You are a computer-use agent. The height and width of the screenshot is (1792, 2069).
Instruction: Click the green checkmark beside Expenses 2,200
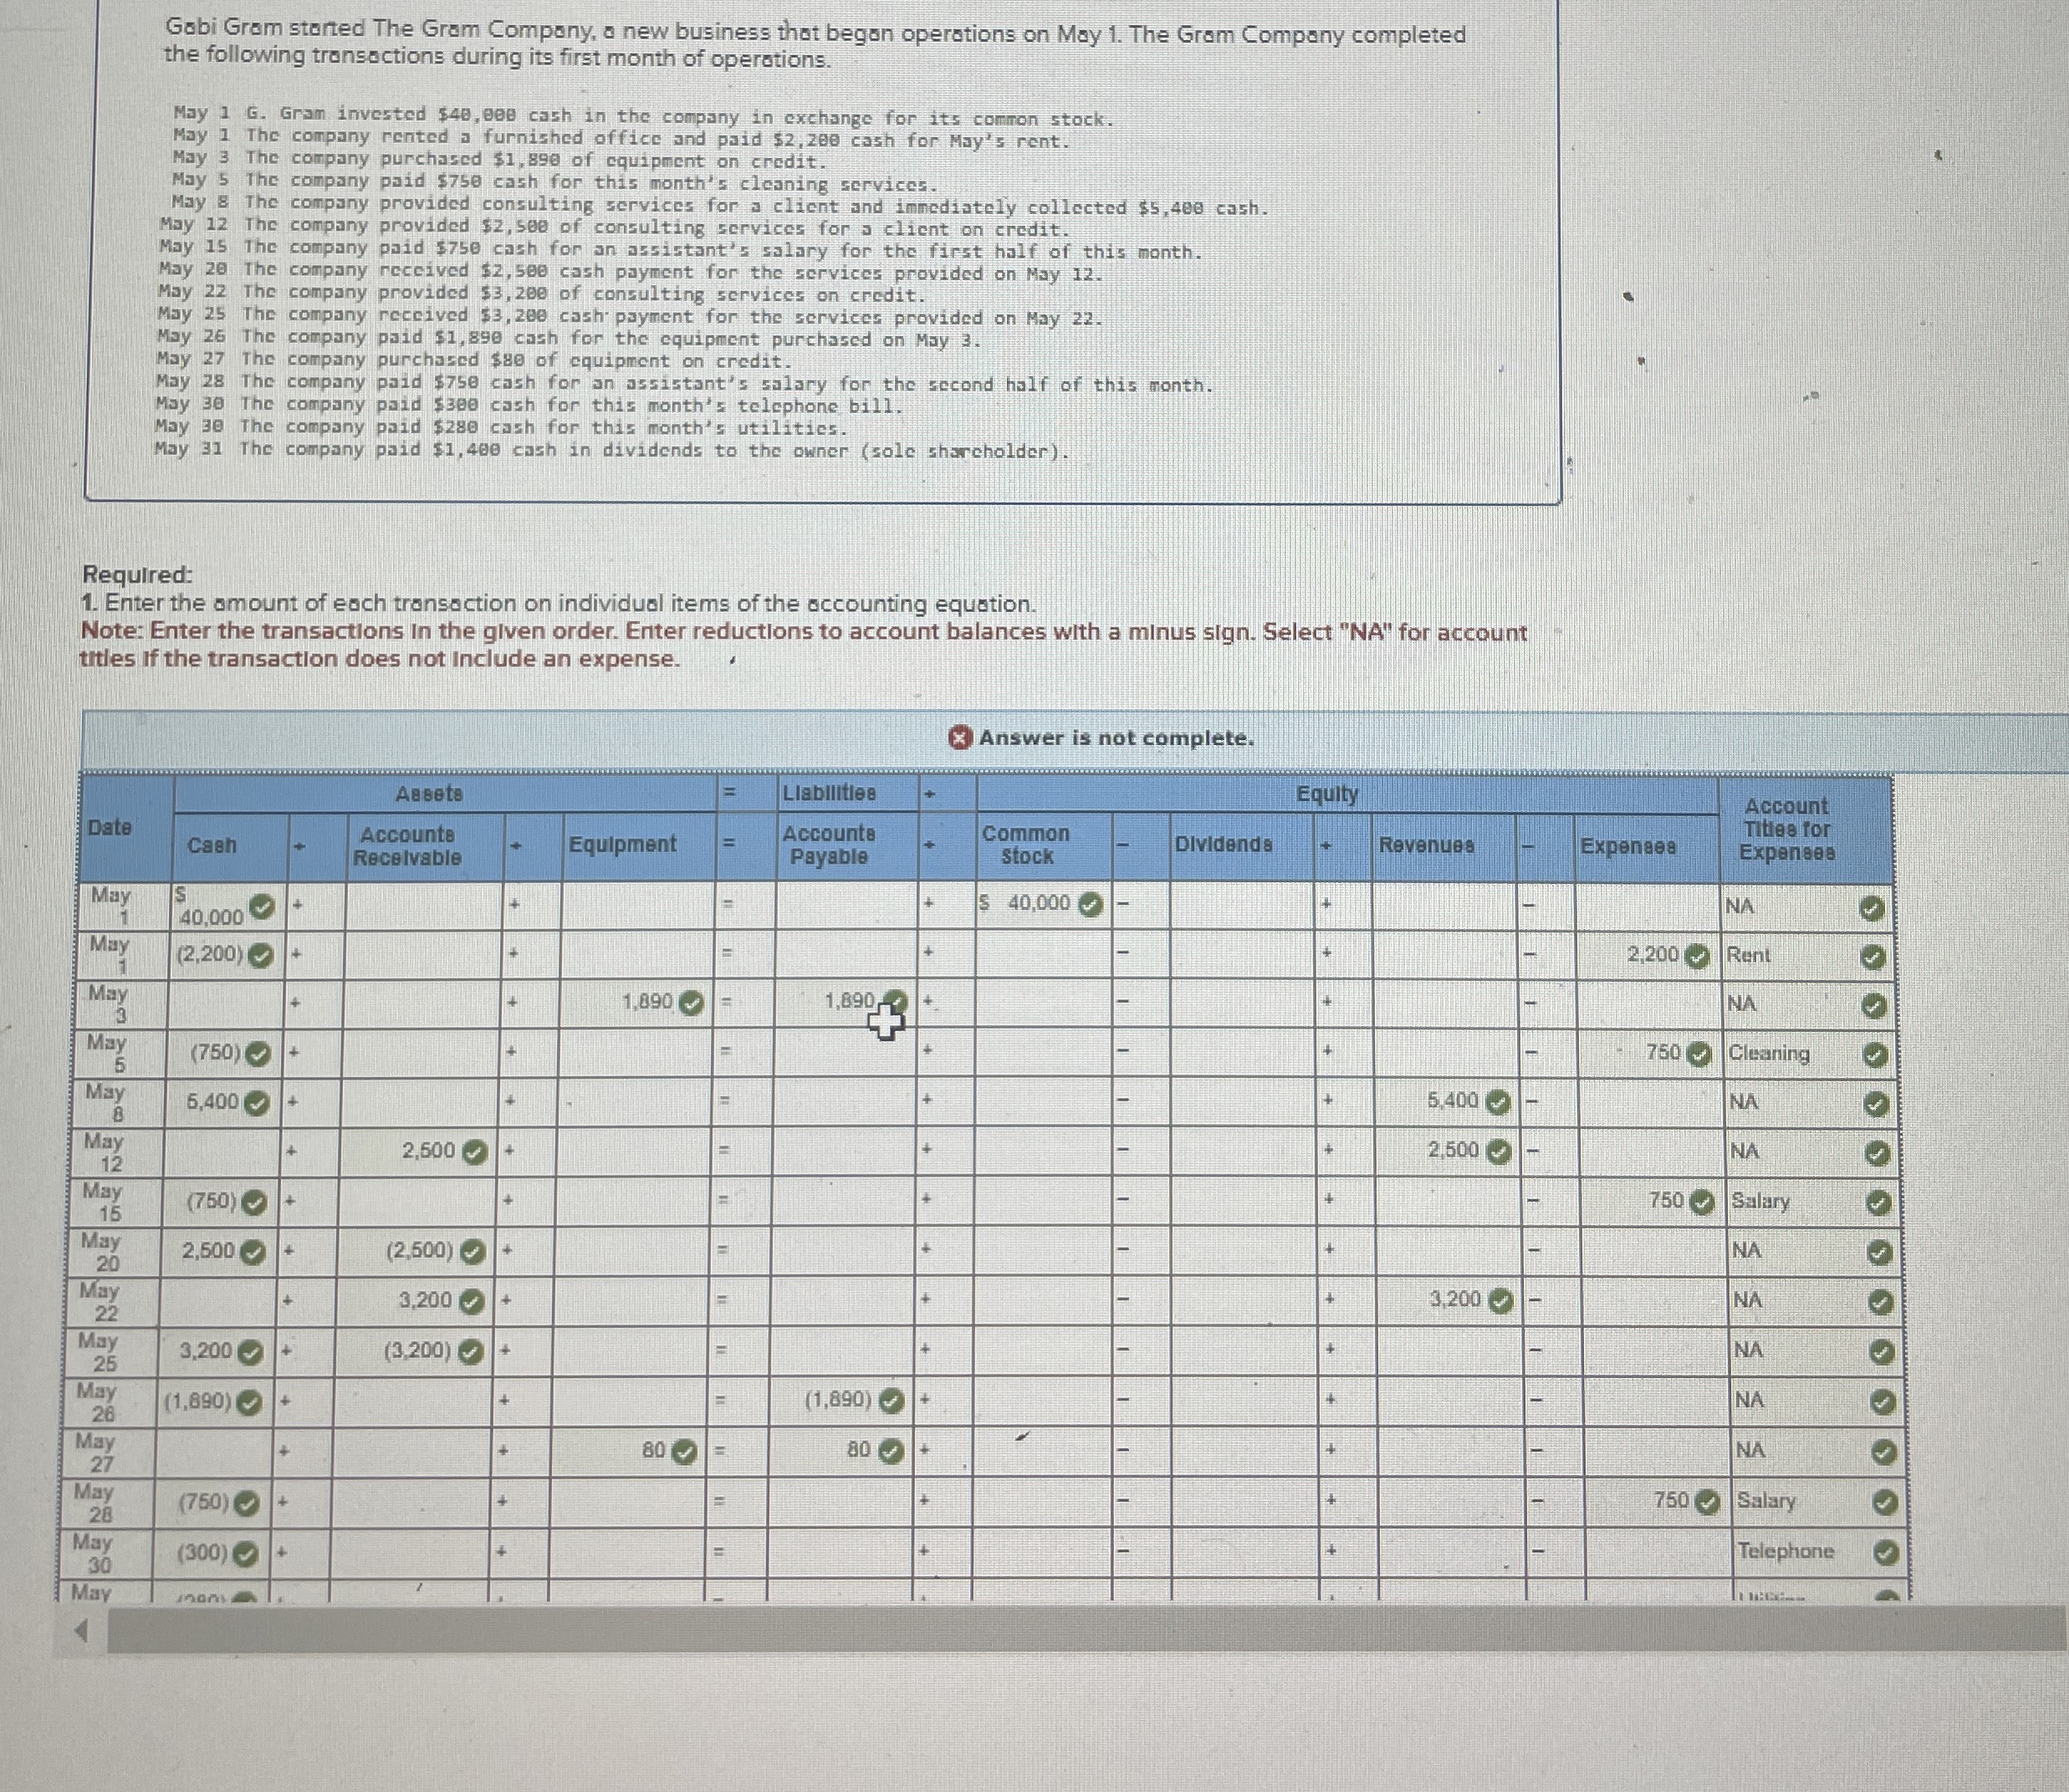(1697, 955)
